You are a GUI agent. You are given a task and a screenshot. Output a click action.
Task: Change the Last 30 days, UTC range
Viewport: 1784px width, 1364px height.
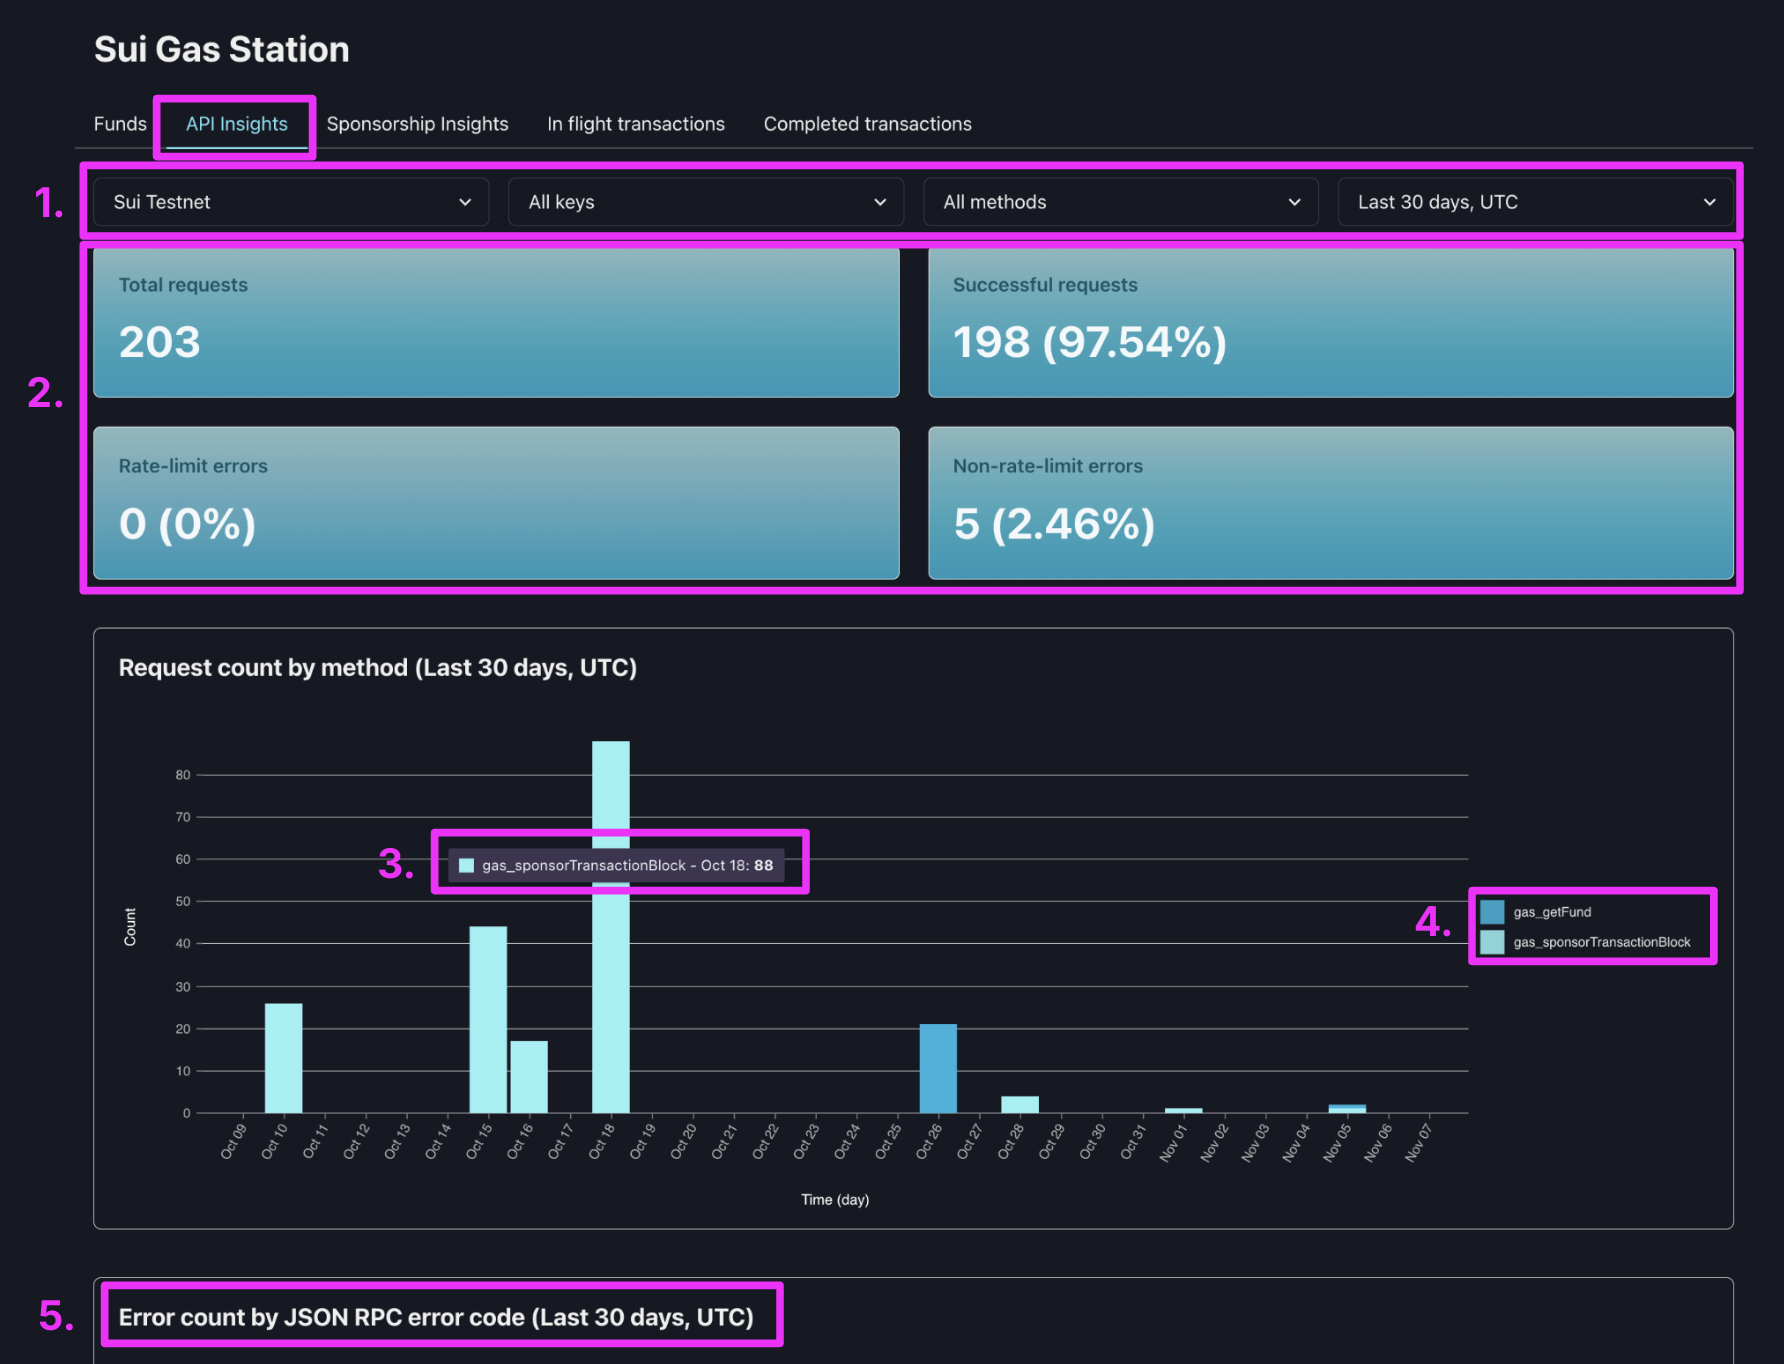point(1535,202)
